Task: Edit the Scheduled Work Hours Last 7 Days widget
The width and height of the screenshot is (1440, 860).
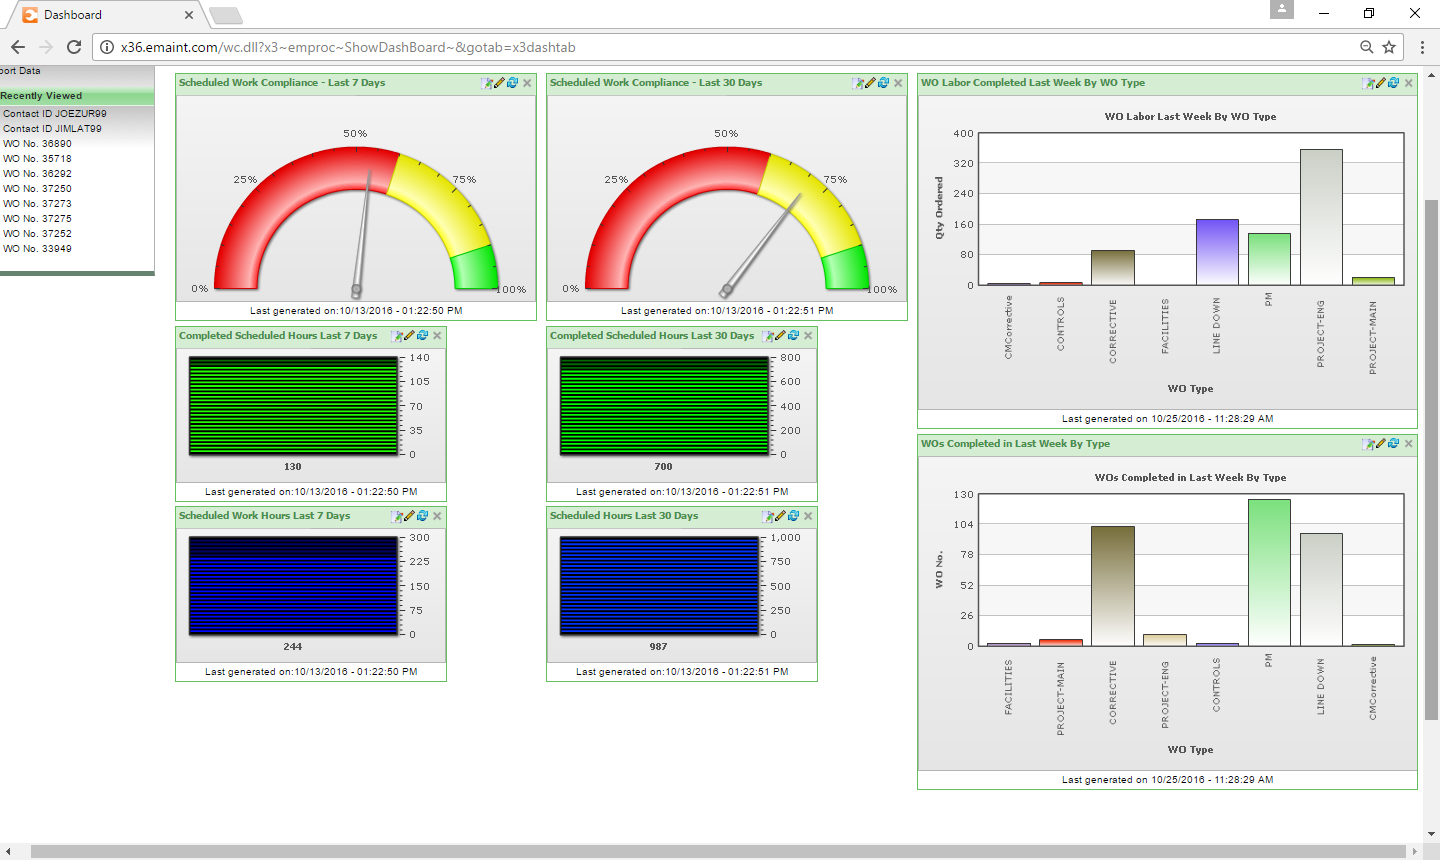Action: pos(410,516)
